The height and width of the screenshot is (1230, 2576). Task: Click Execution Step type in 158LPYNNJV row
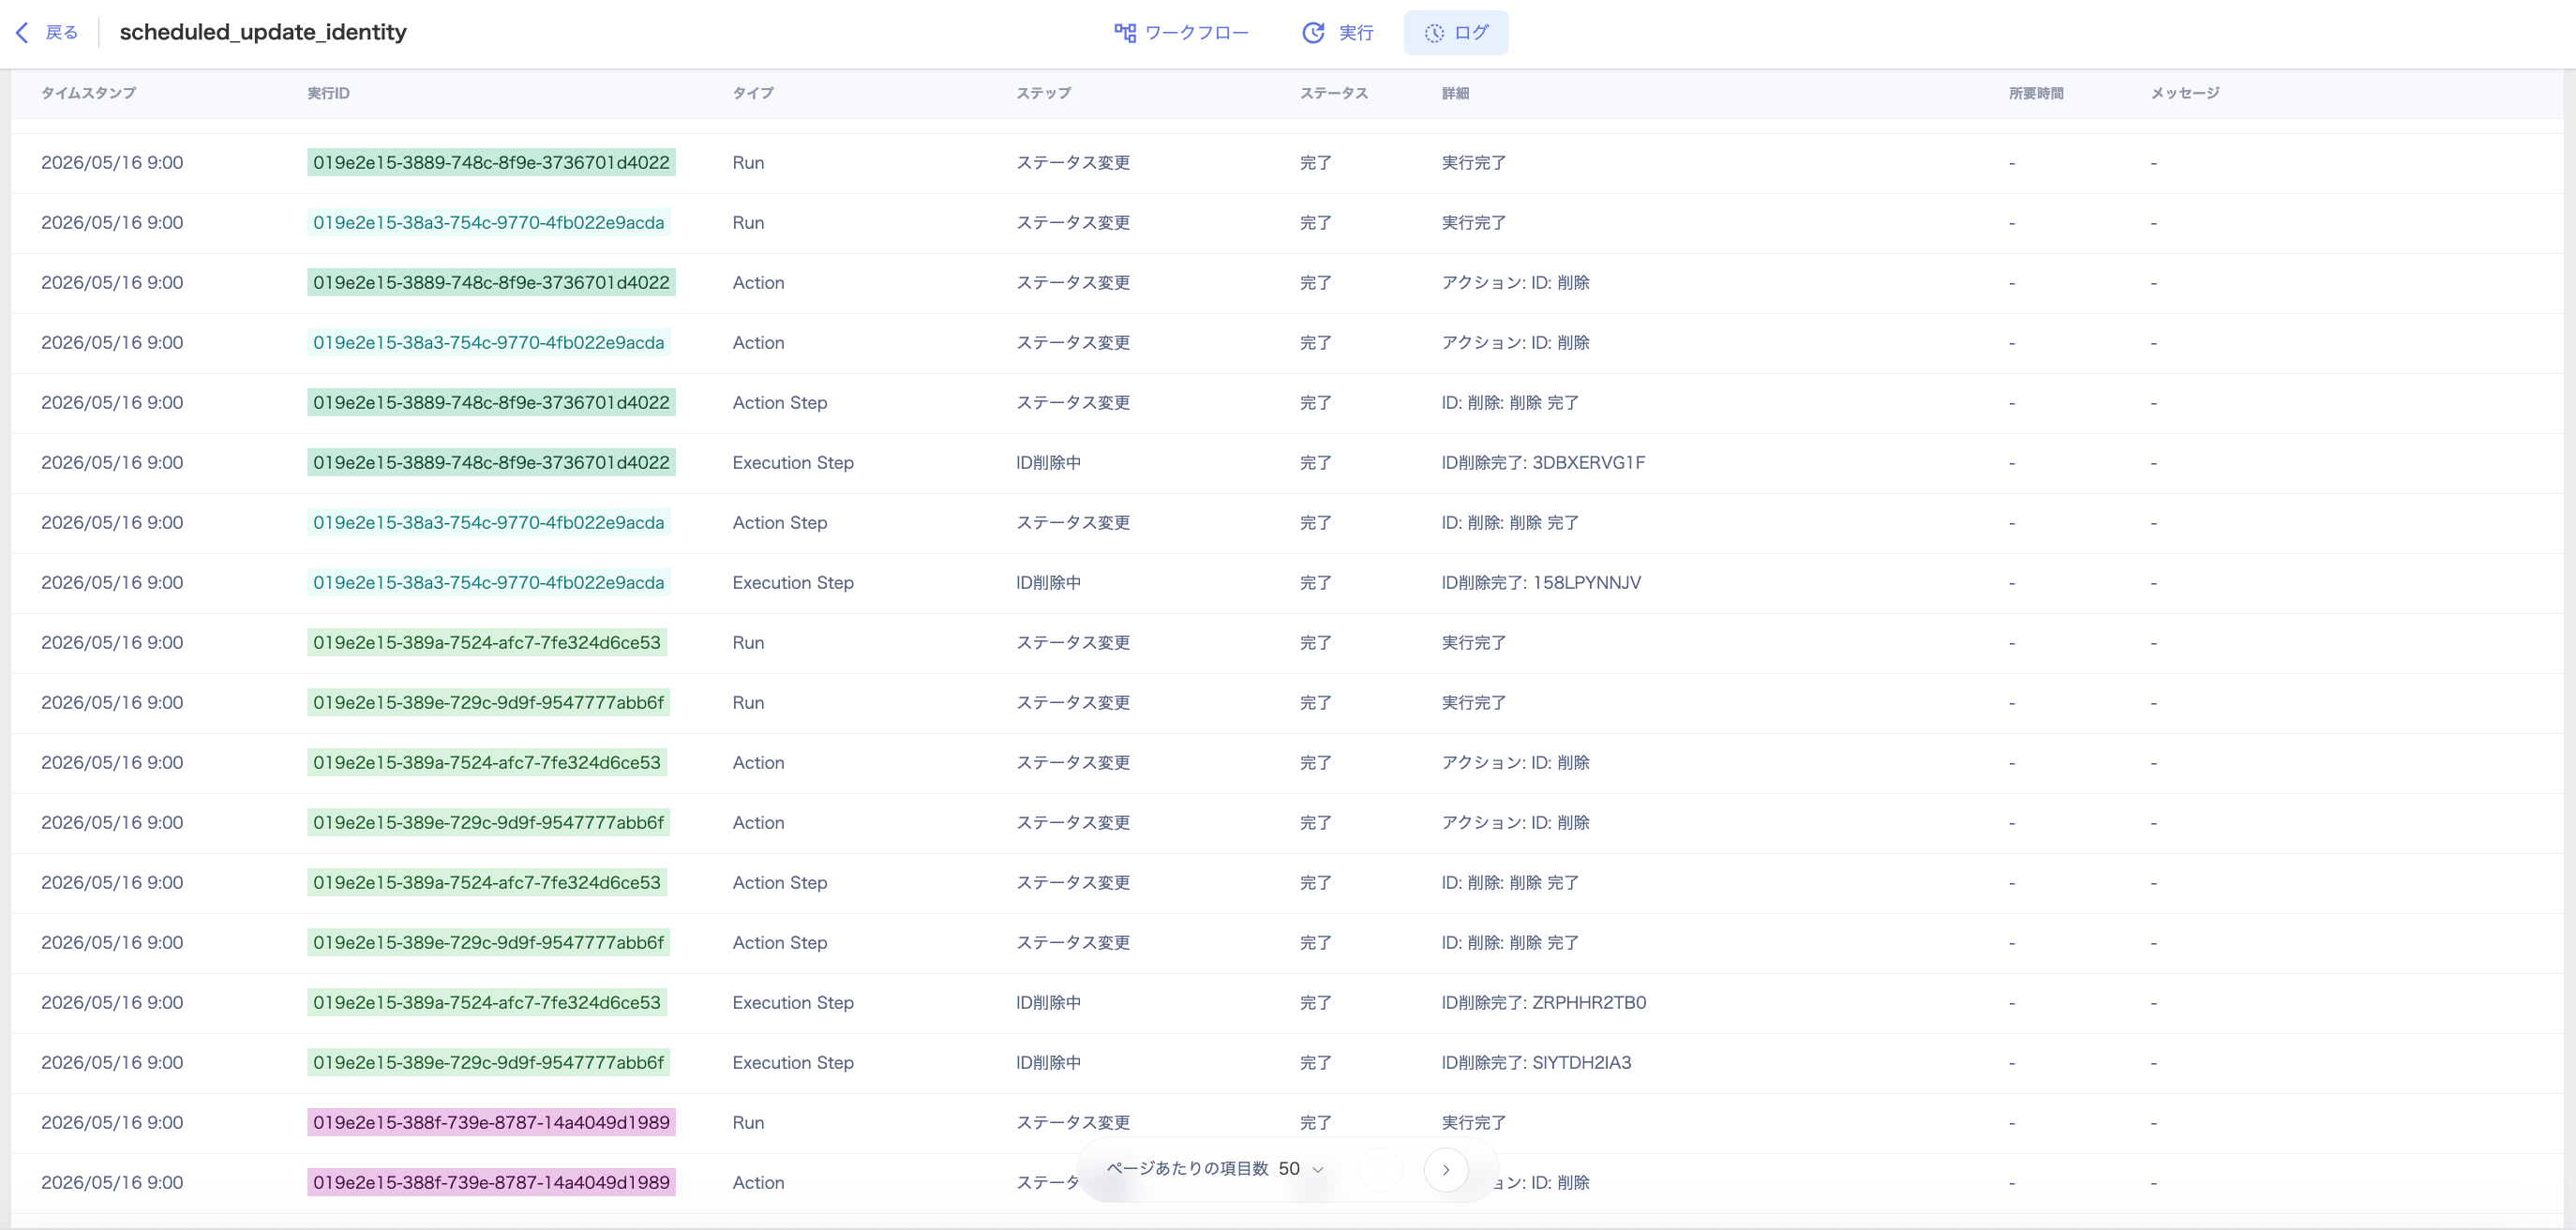pyautogui.click(x=793, y=582)
